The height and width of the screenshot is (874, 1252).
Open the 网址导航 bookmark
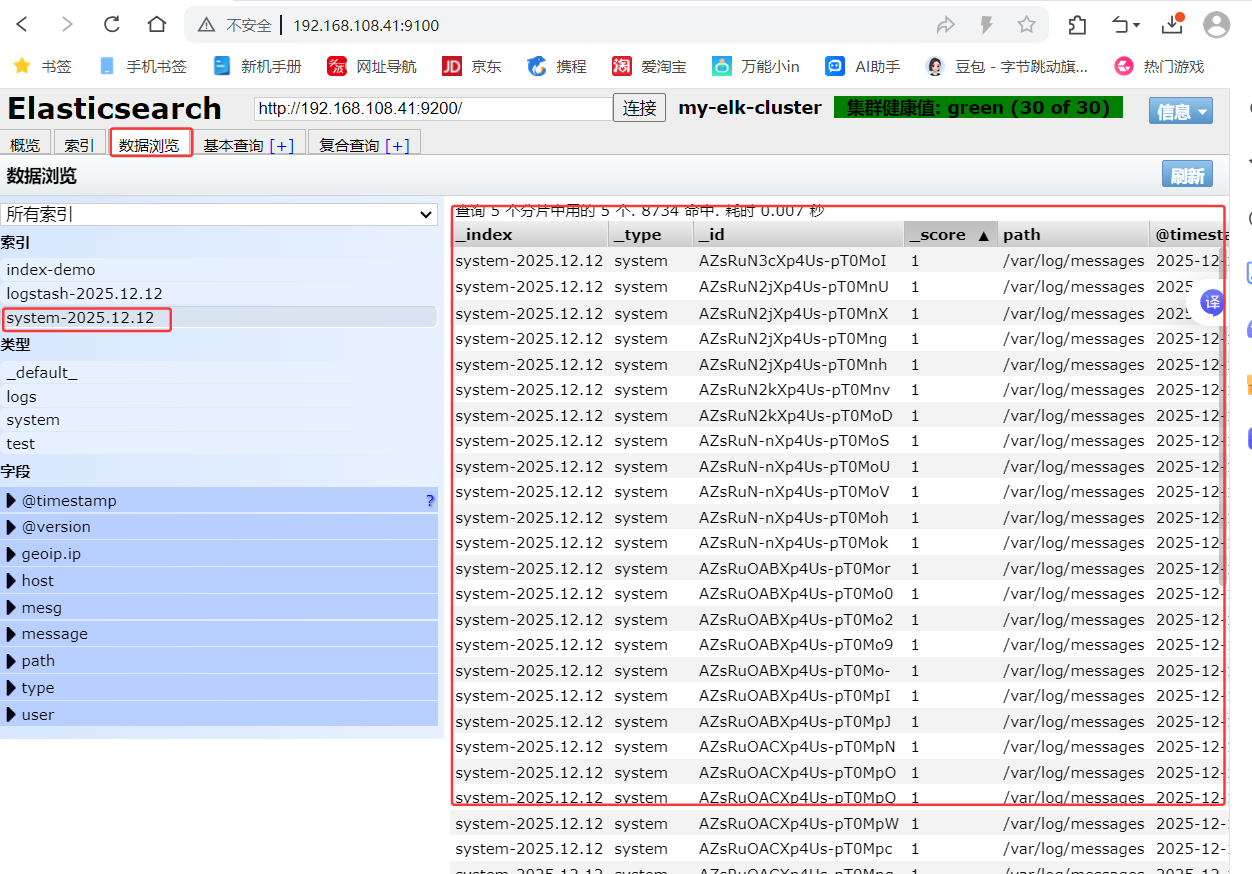(373, 67)
